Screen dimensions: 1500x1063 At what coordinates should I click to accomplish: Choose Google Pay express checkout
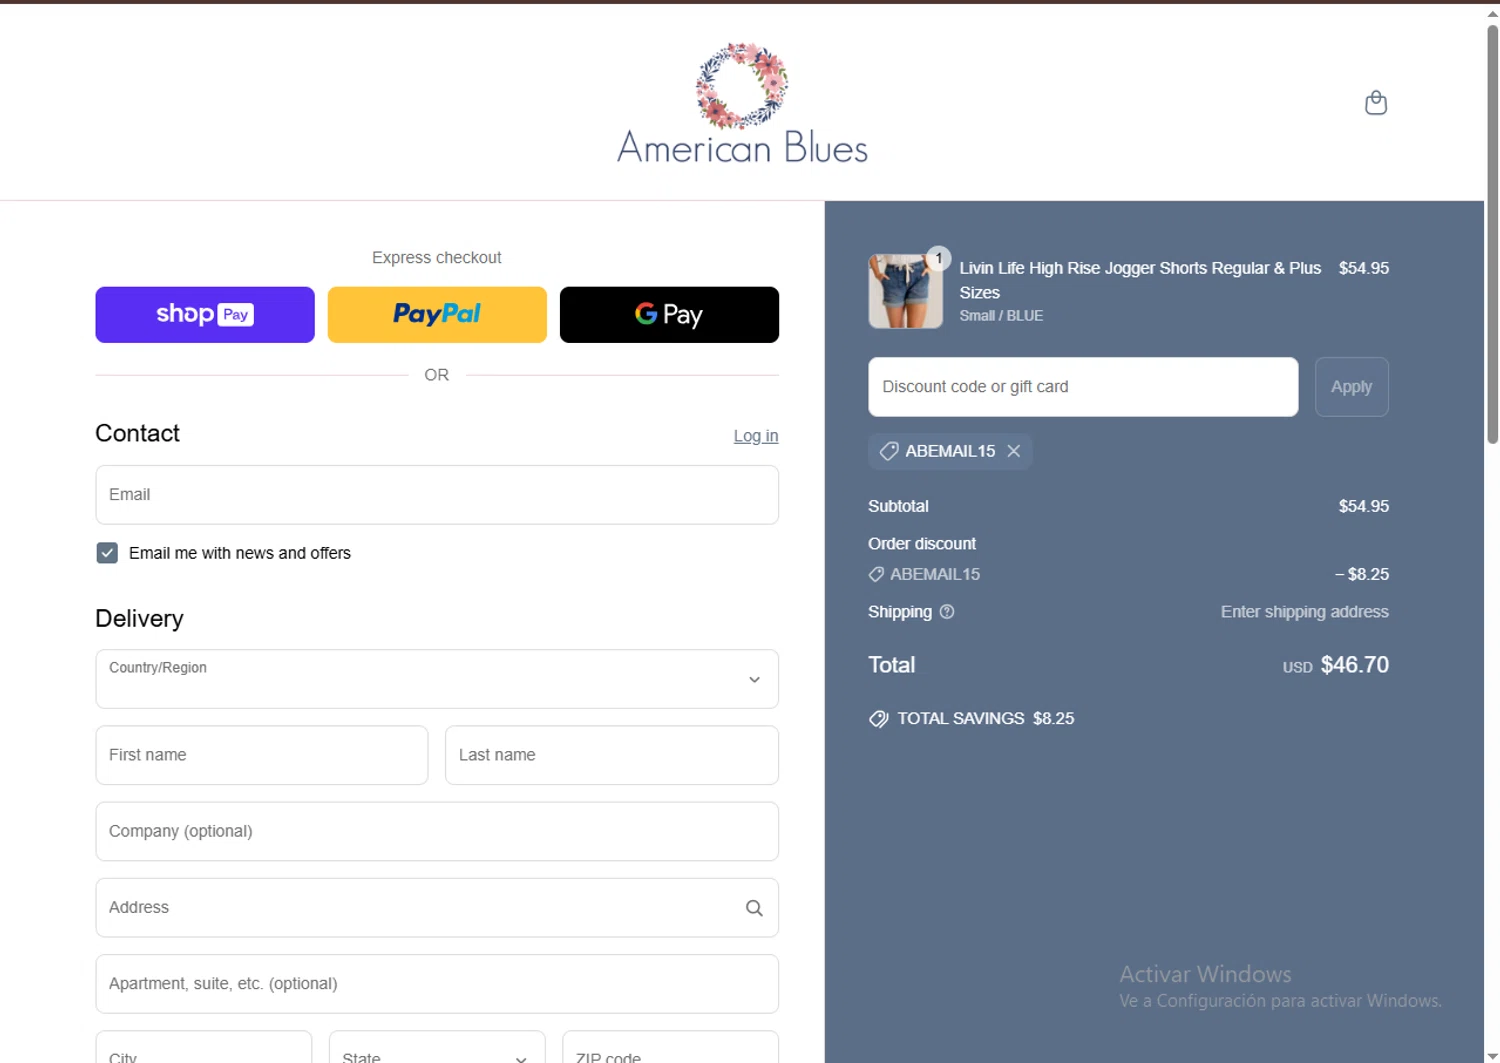point(669,315)
